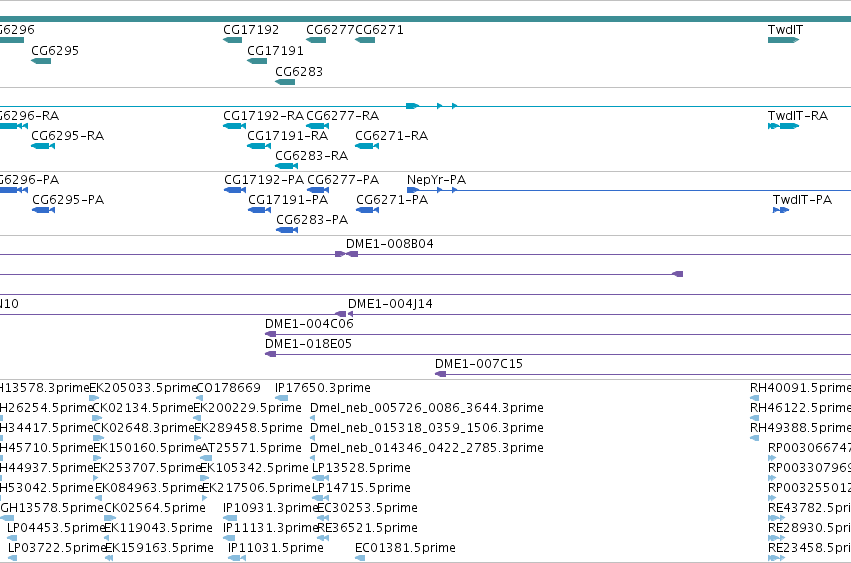
Task: Select the CG6295 gene glyph
Action: tap(41, 61)
